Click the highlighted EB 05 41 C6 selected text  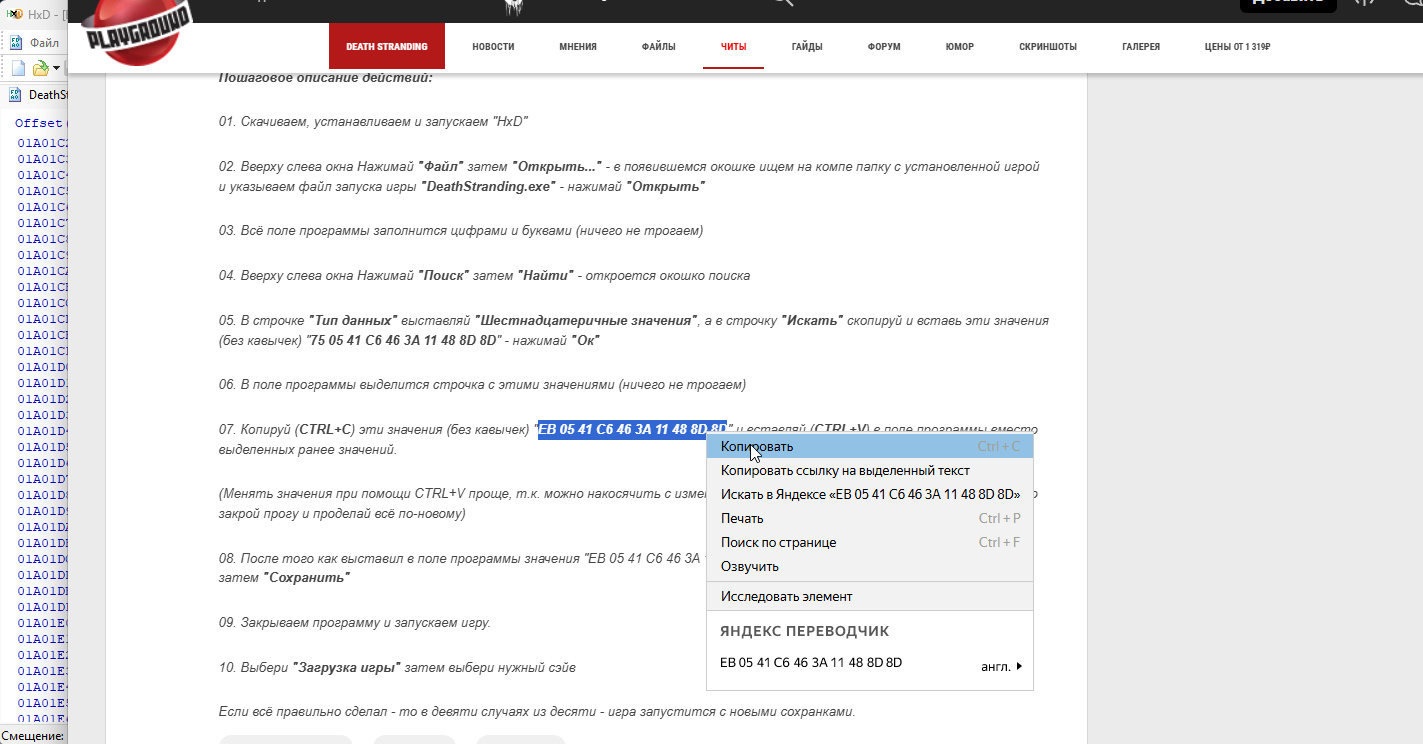click(x=632, y=430)
